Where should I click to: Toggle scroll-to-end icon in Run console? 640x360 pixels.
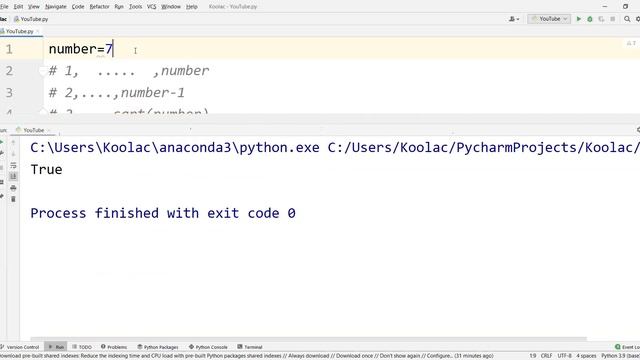tap(13, 176)
